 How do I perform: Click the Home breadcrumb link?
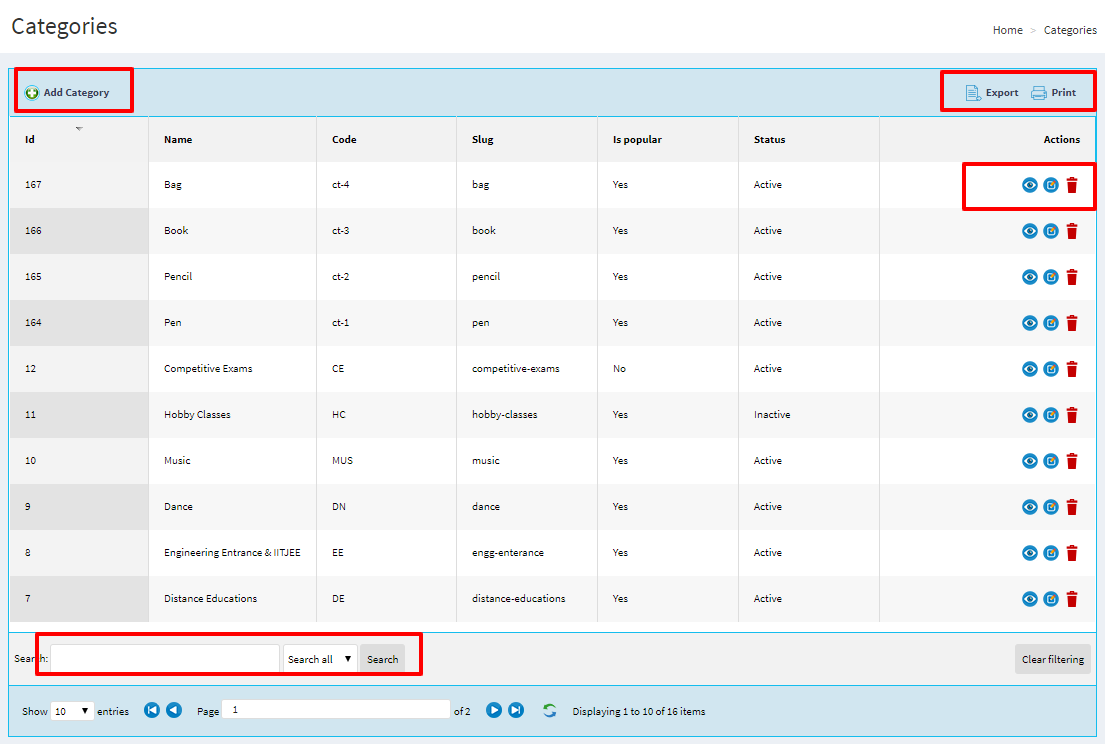[x=1007, y=30]
